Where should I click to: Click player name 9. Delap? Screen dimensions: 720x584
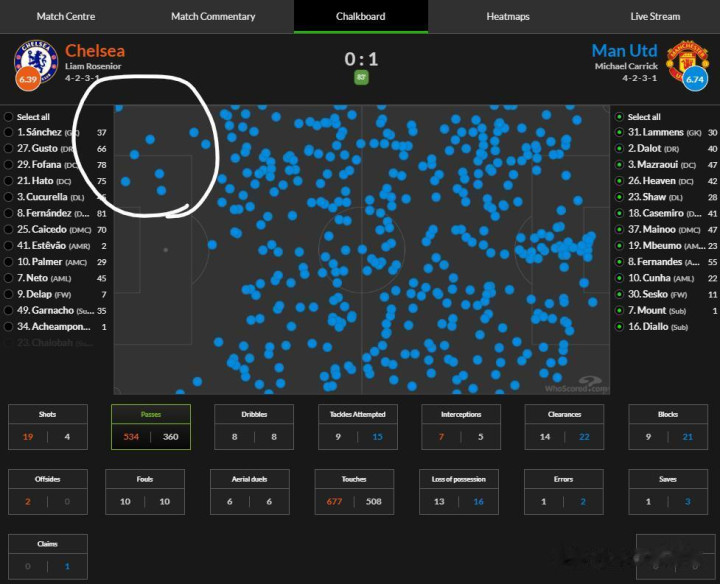[34, 294]
